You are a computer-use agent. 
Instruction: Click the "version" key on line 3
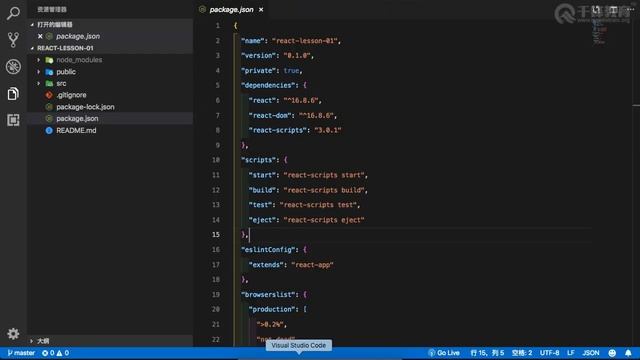258,56
